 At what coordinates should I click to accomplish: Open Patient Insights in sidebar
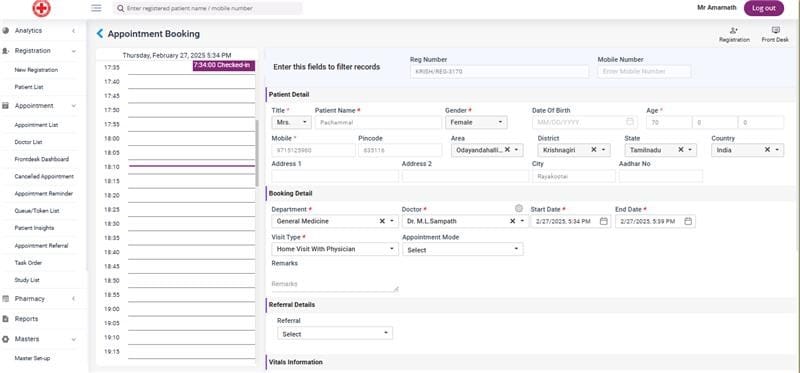(x=34, y=228)
